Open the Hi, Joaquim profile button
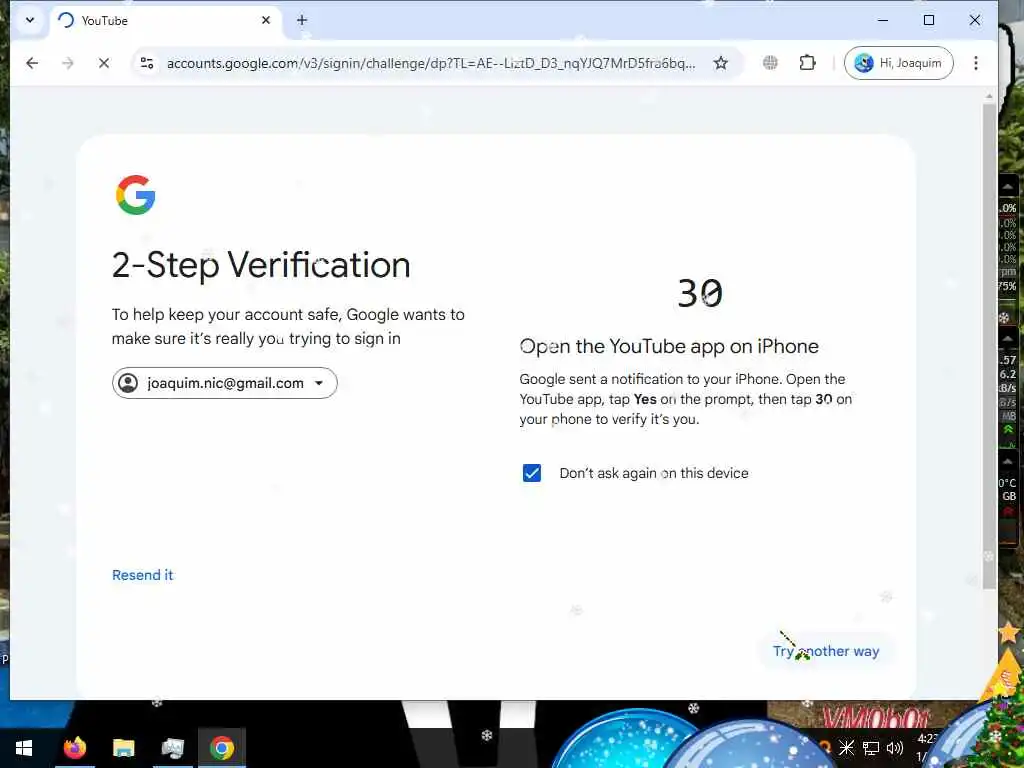Viewport: 1024px width, 768px height. (x=899, y=63)
